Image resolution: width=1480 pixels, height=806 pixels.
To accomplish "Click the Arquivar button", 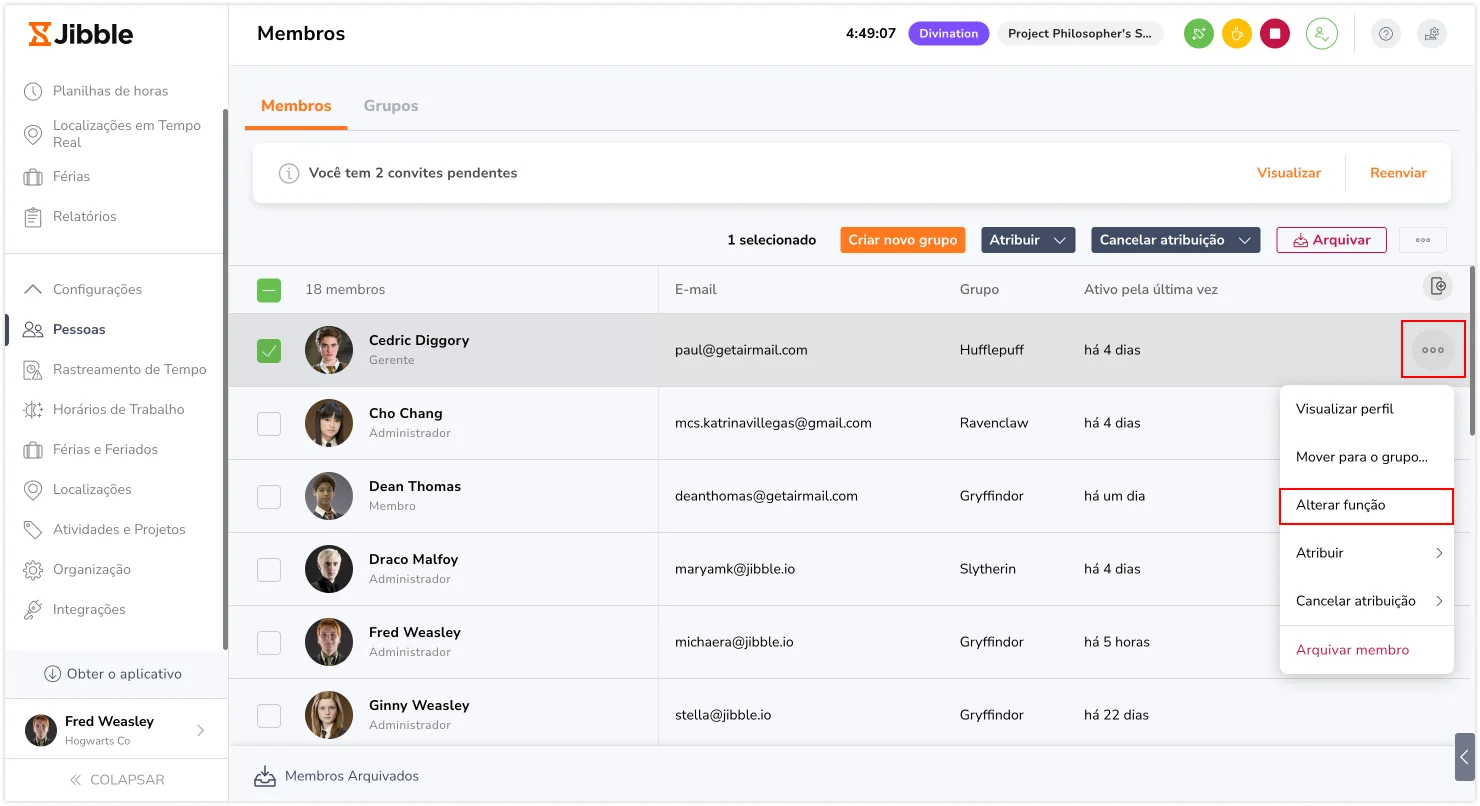I will click(1331, 240).
